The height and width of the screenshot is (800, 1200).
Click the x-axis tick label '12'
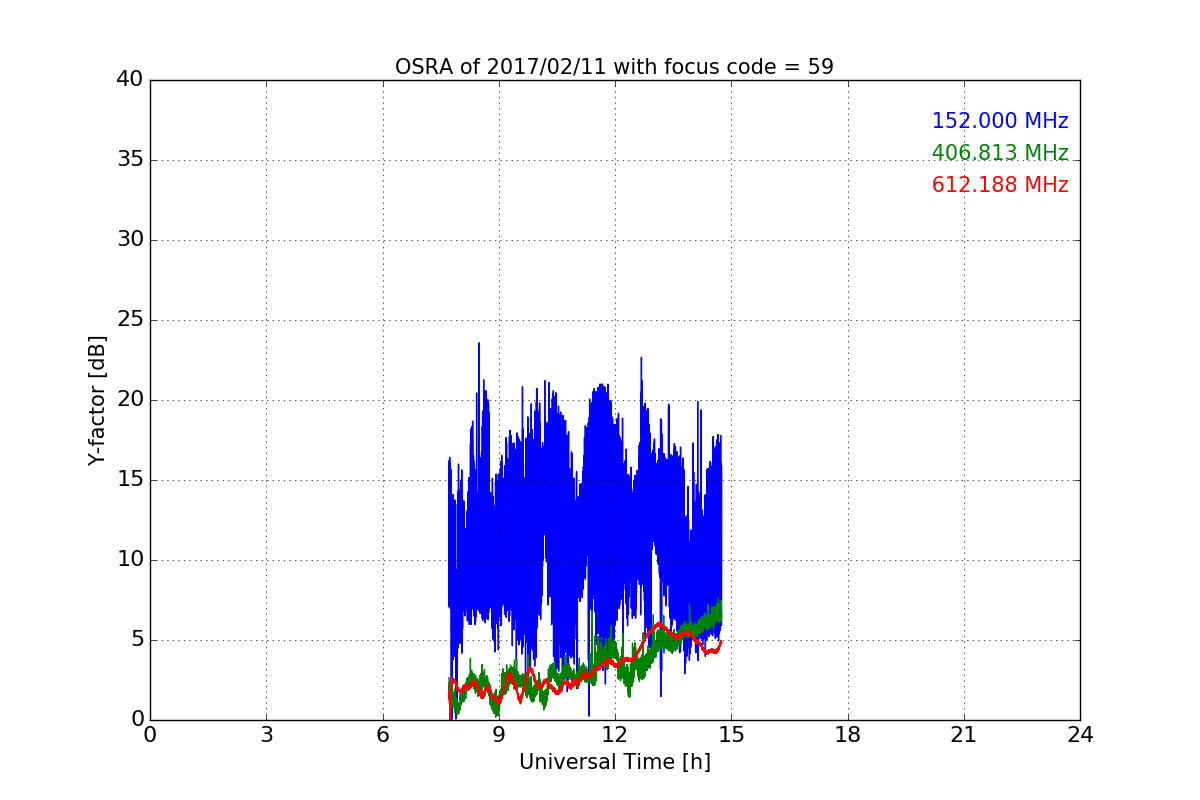click(615, 735)
